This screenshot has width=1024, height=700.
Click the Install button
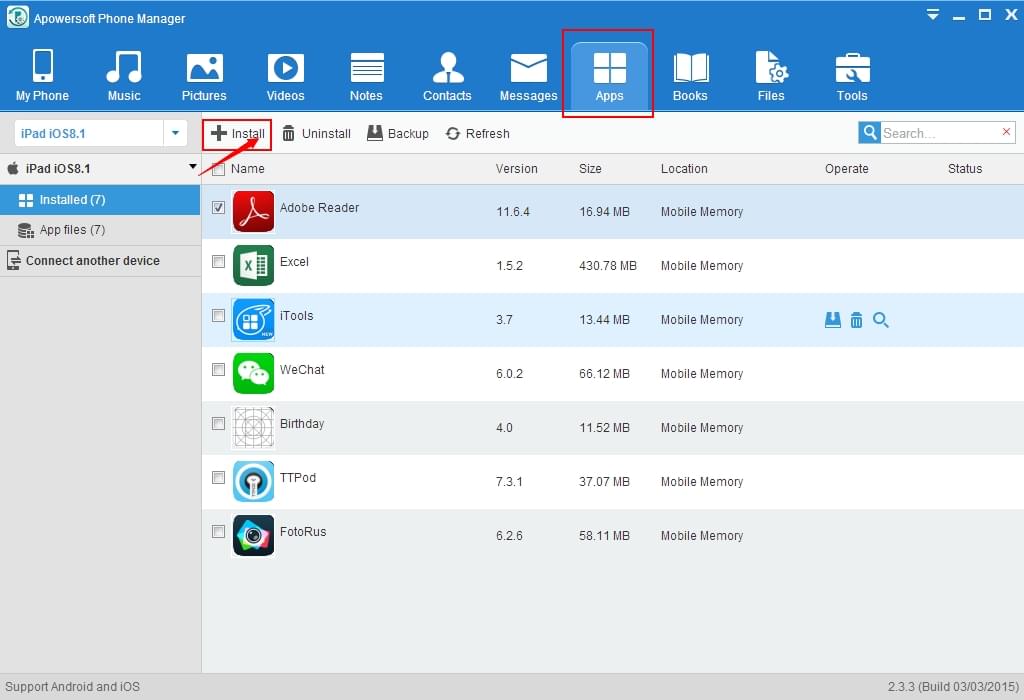pos(238,133)
